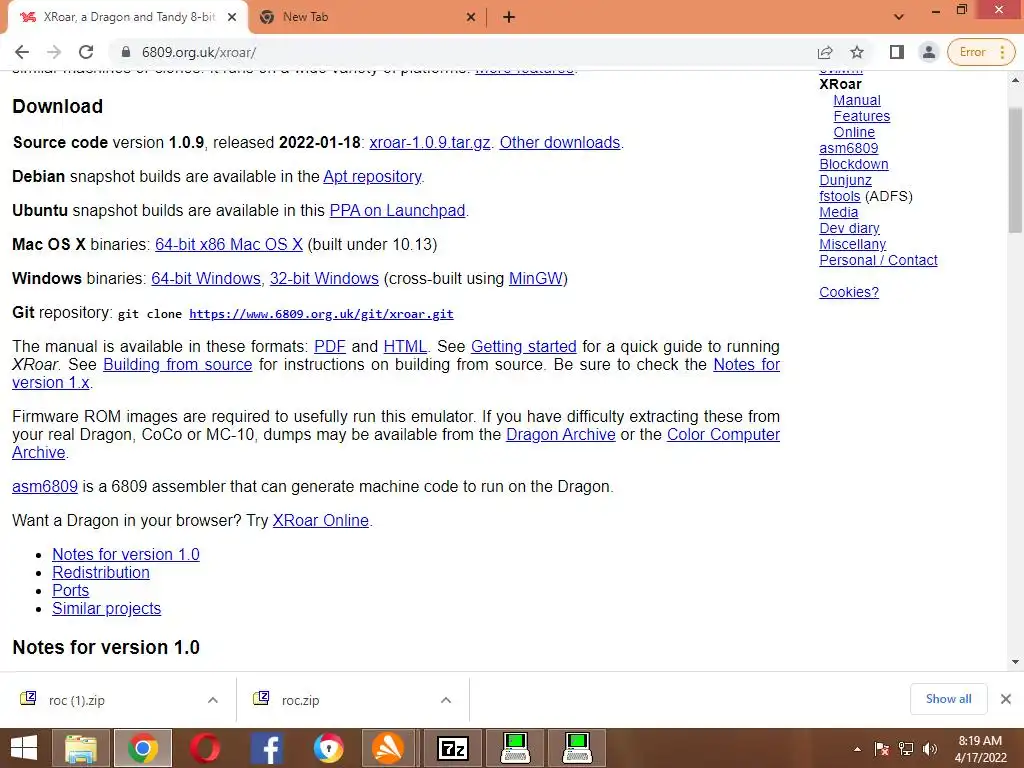This screenshot has width=1024, height=768.
Task: Open the MinGW link
Action: click(536, 278)
